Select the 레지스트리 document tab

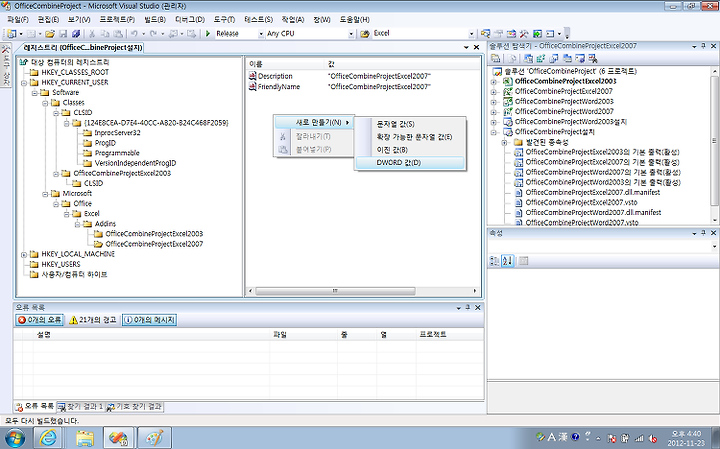(x=83, y=48)
